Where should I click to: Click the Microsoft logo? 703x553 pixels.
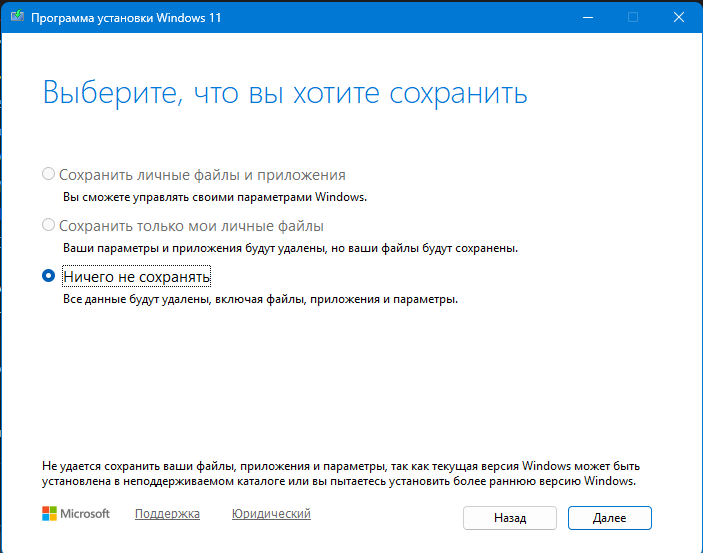[76, 514]
